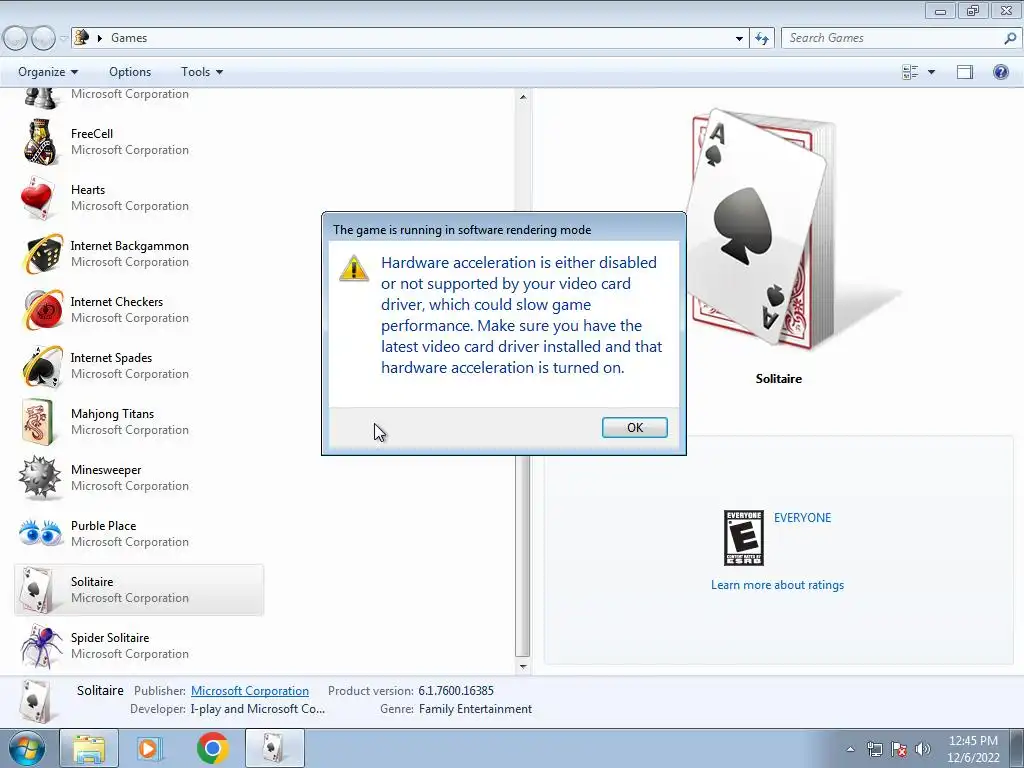Select the 'Spider Solitaire' name
Screen dimensions: 1024x768
(110, 638)
